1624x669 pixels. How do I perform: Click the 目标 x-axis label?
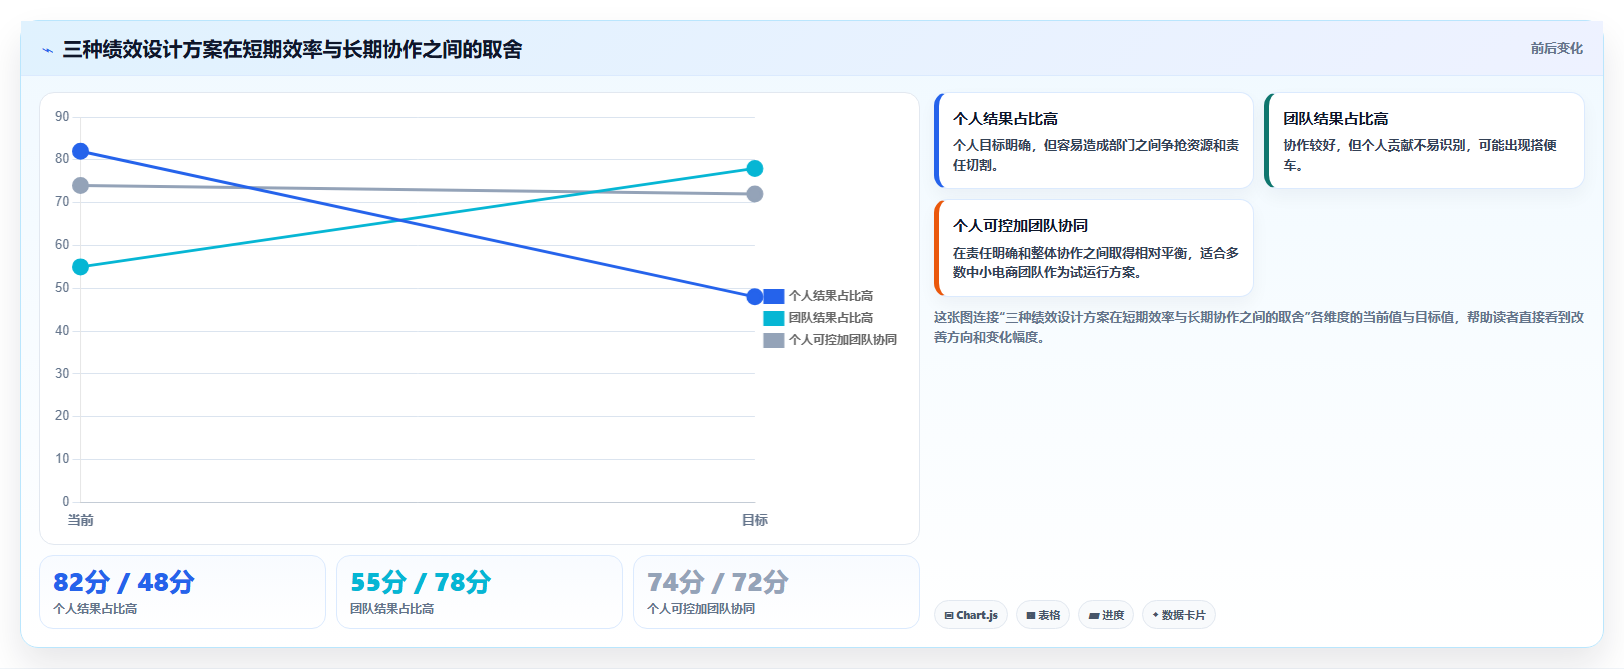point(755,520)
